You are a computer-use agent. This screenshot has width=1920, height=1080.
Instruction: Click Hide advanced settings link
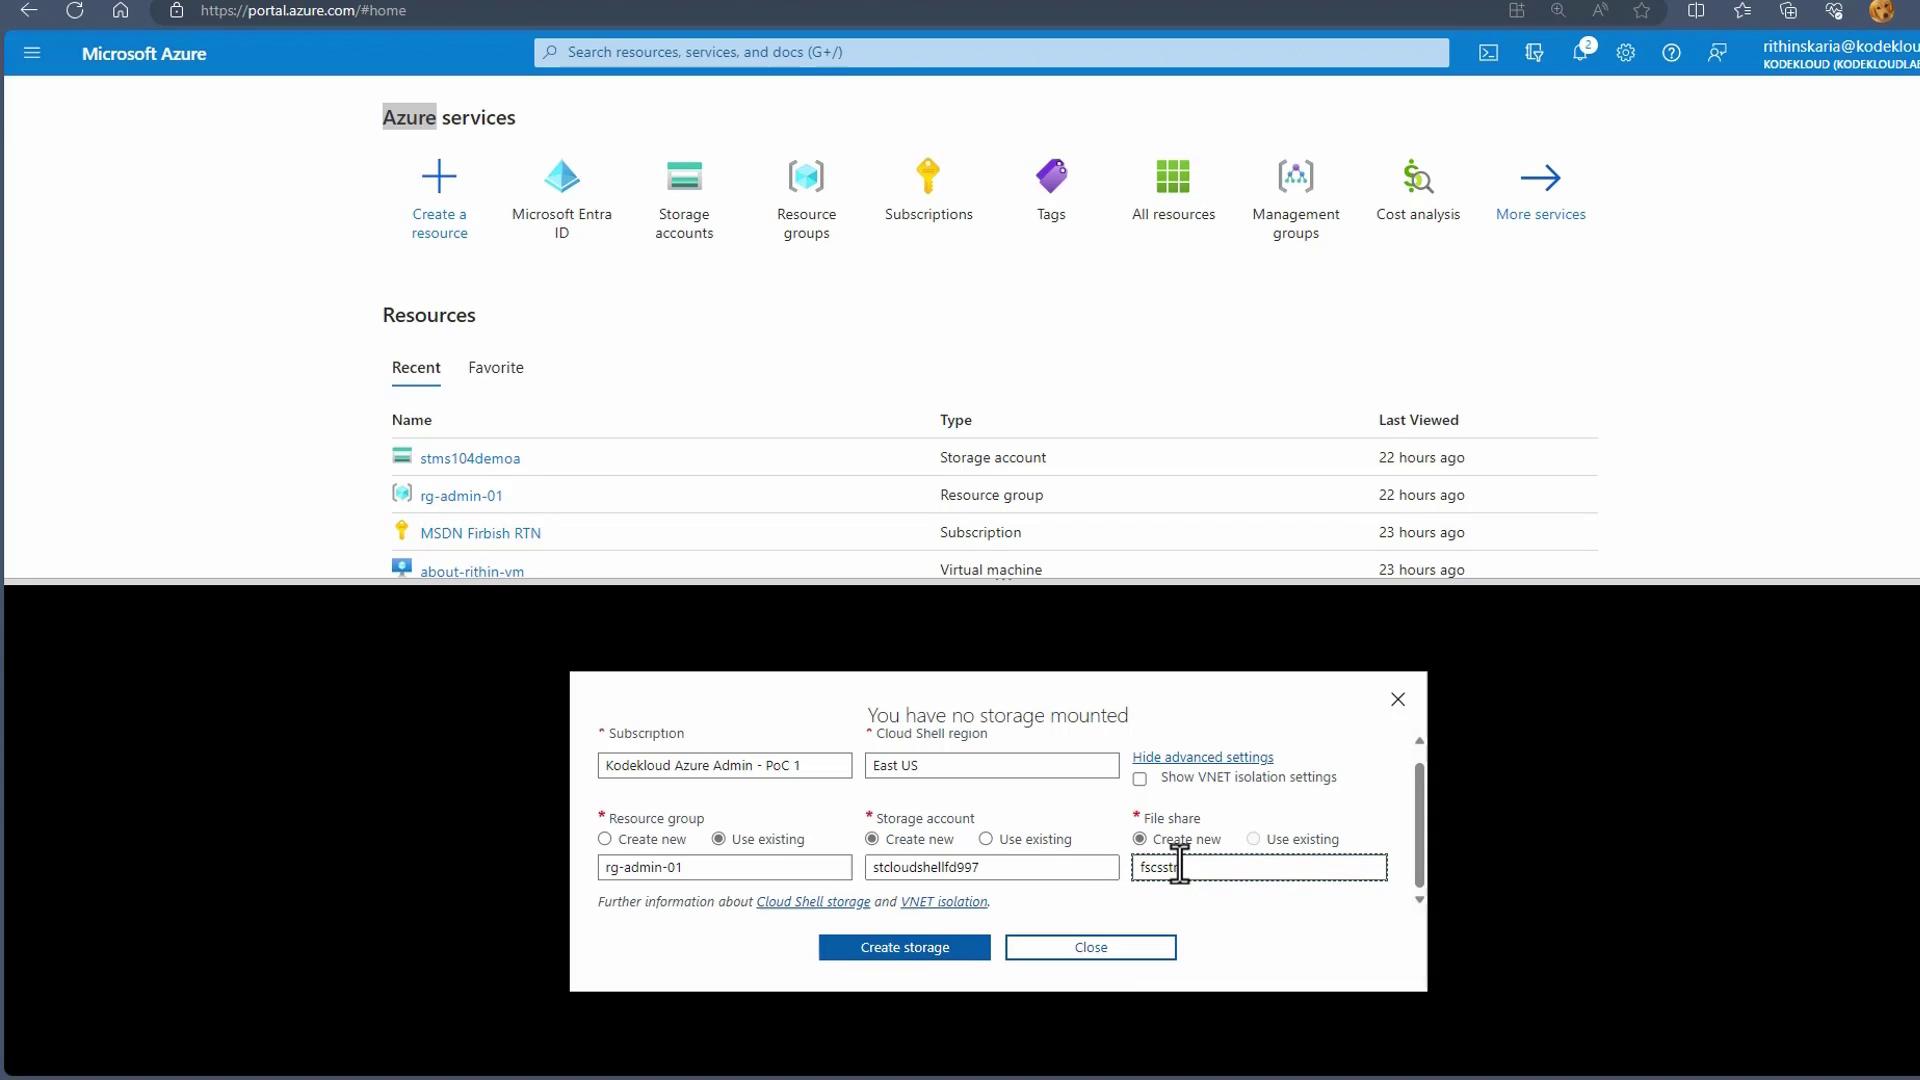tap(1202, 757)
